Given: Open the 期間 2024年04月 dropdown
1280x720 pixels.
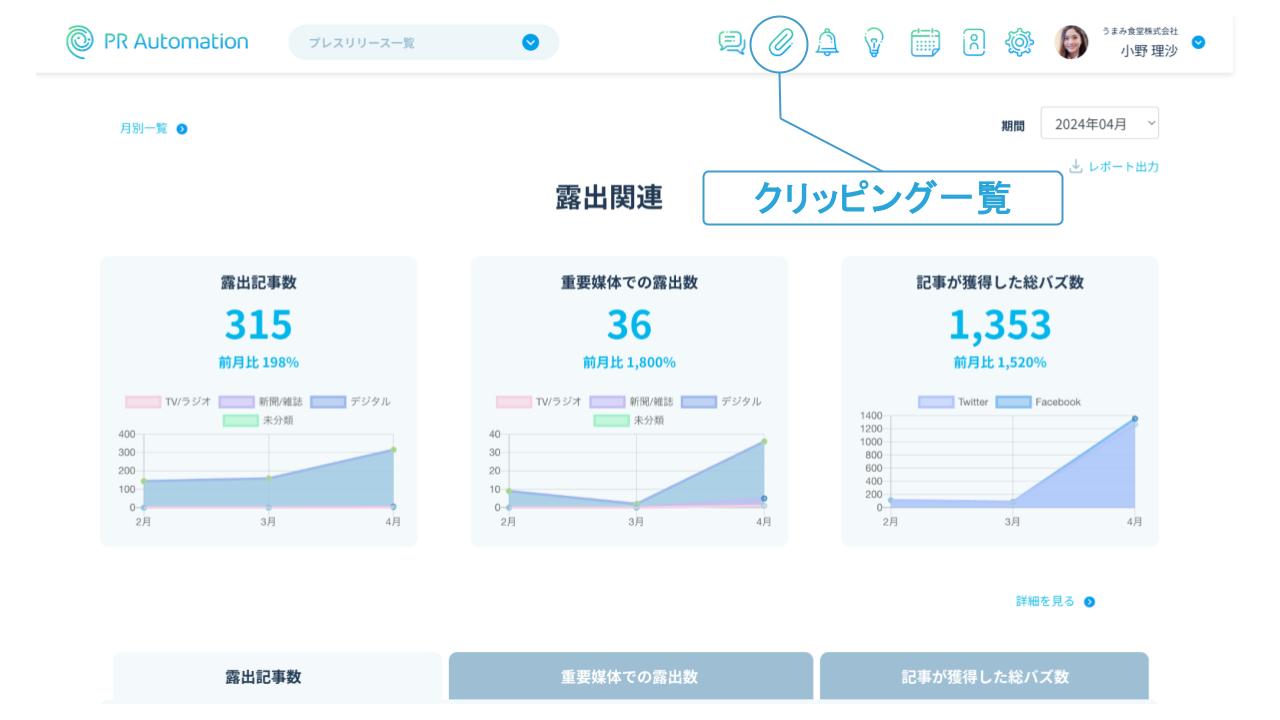Looking at the screenshot, I should pyautogui.click(x=1100, y=124).
